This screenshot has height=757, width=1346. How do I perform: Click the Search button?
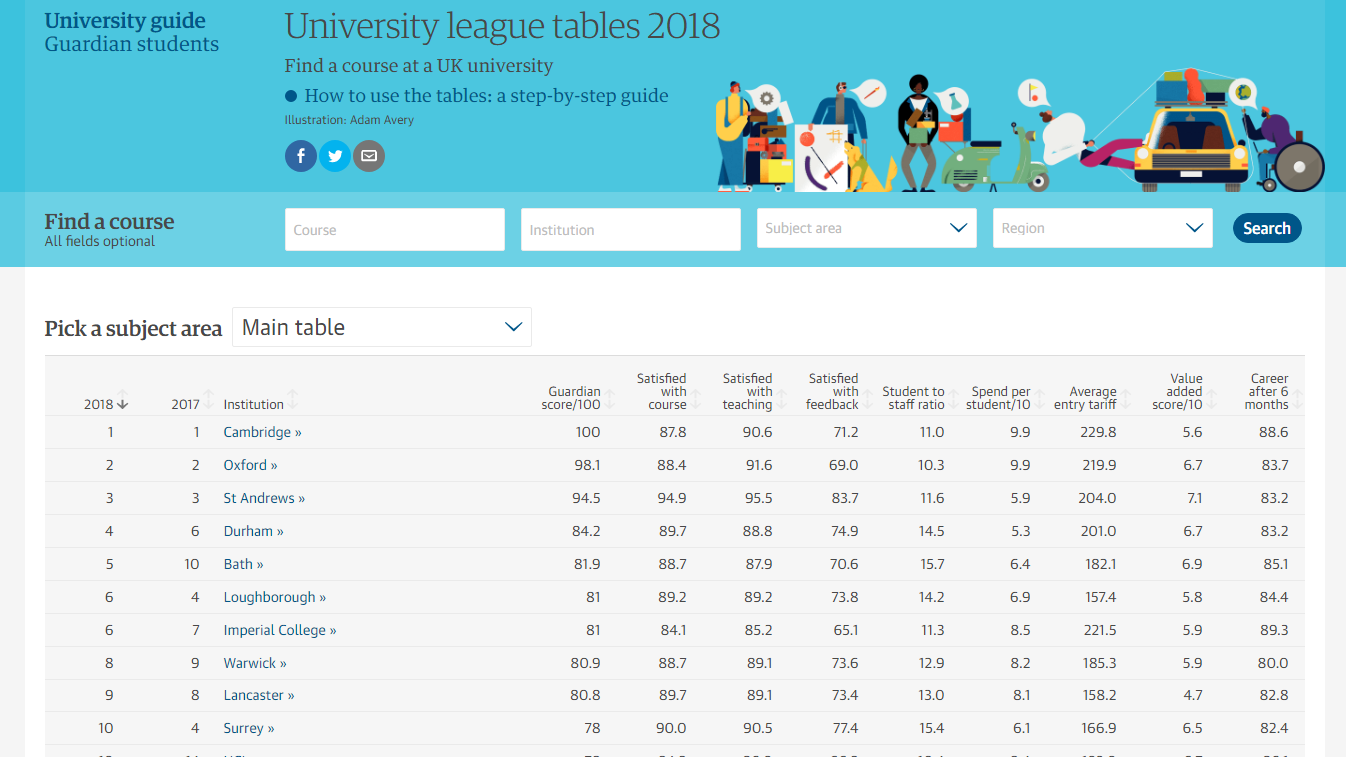pyautogui.click(x=1267, y=228)
